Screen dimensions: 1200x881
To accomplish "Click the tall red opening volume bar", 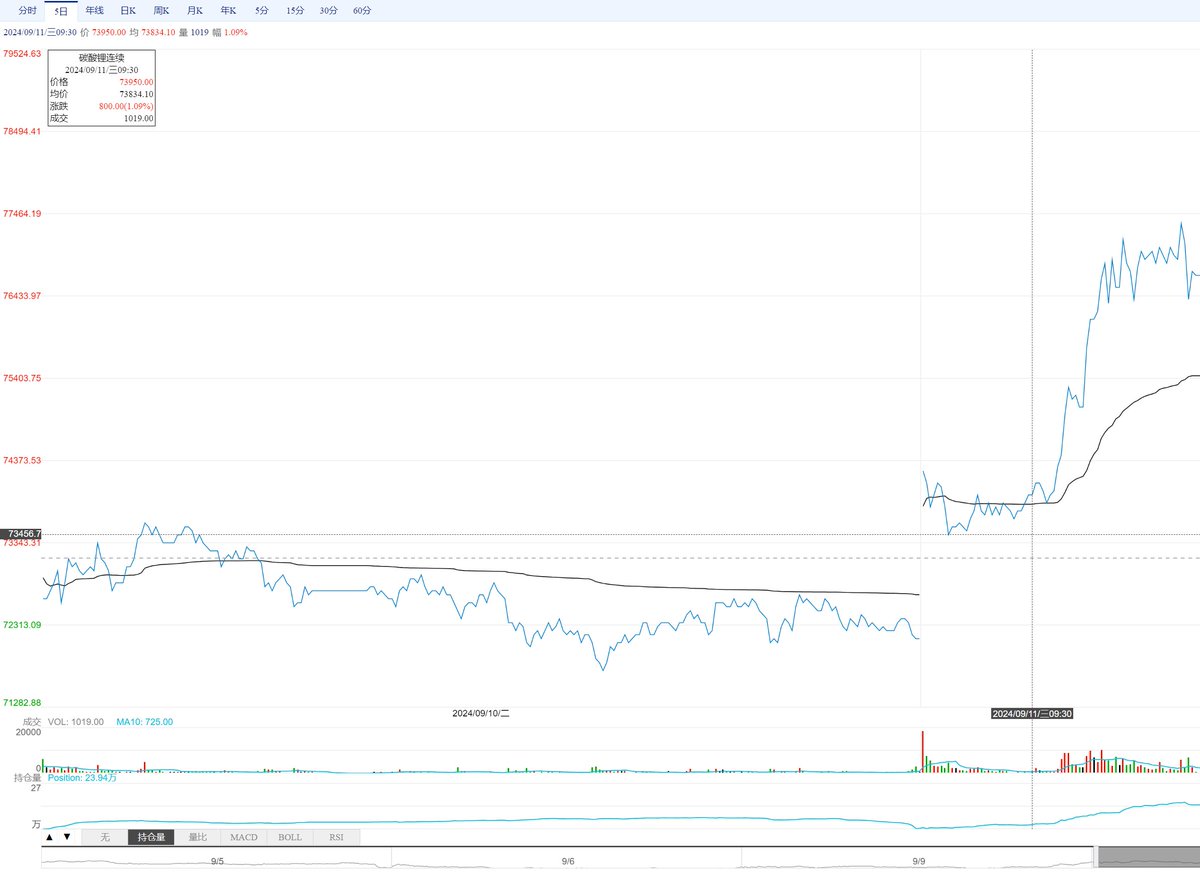I will pos(922,750).
